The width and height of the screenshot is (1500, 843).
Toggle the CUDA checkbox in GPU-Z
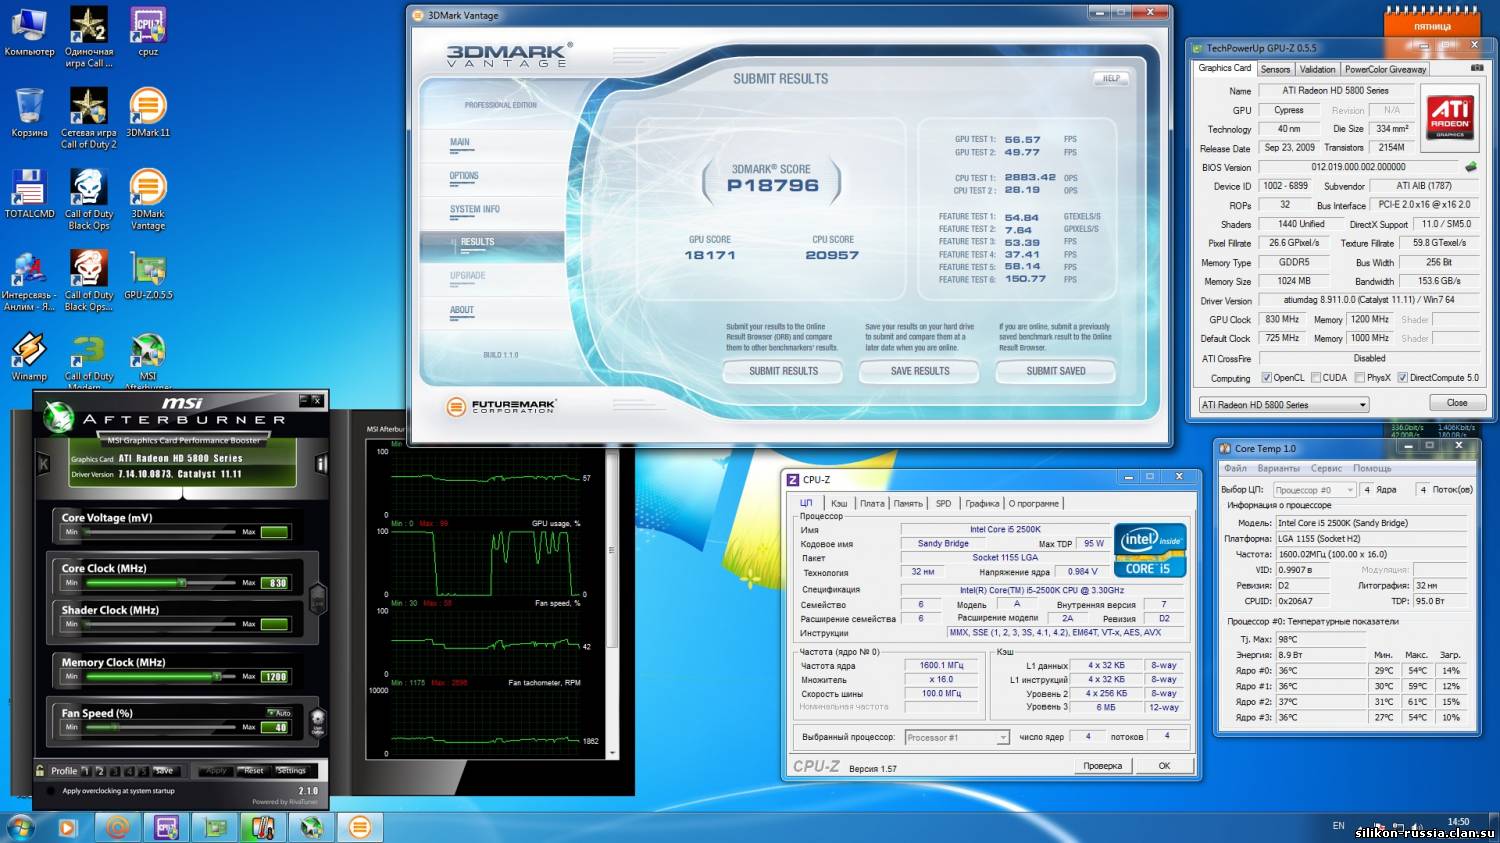click(1316, 378)
